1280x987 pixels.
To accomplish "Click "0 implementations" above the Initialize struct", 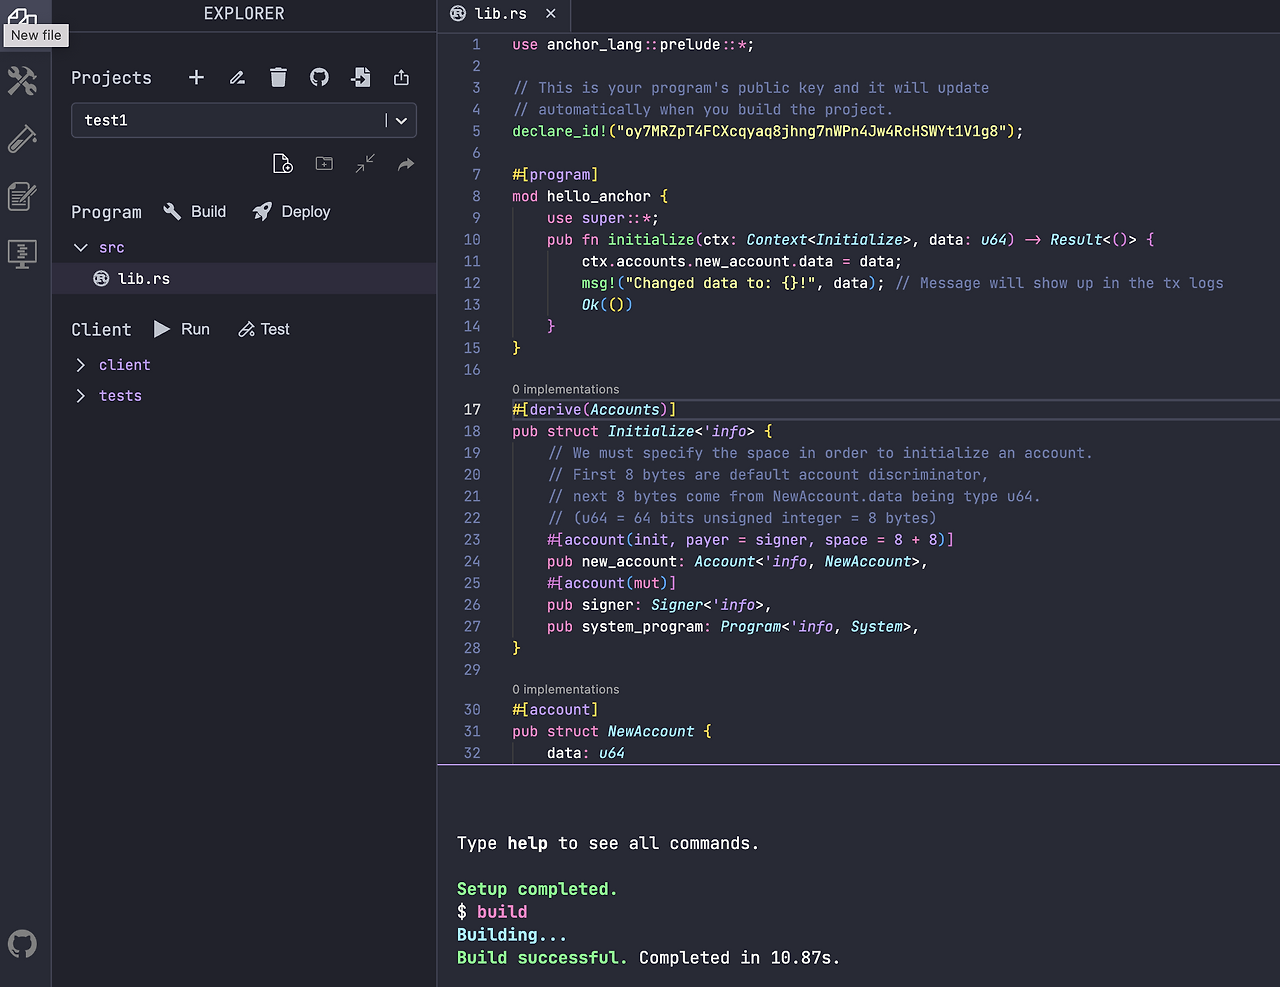I will tap(566, 389).
